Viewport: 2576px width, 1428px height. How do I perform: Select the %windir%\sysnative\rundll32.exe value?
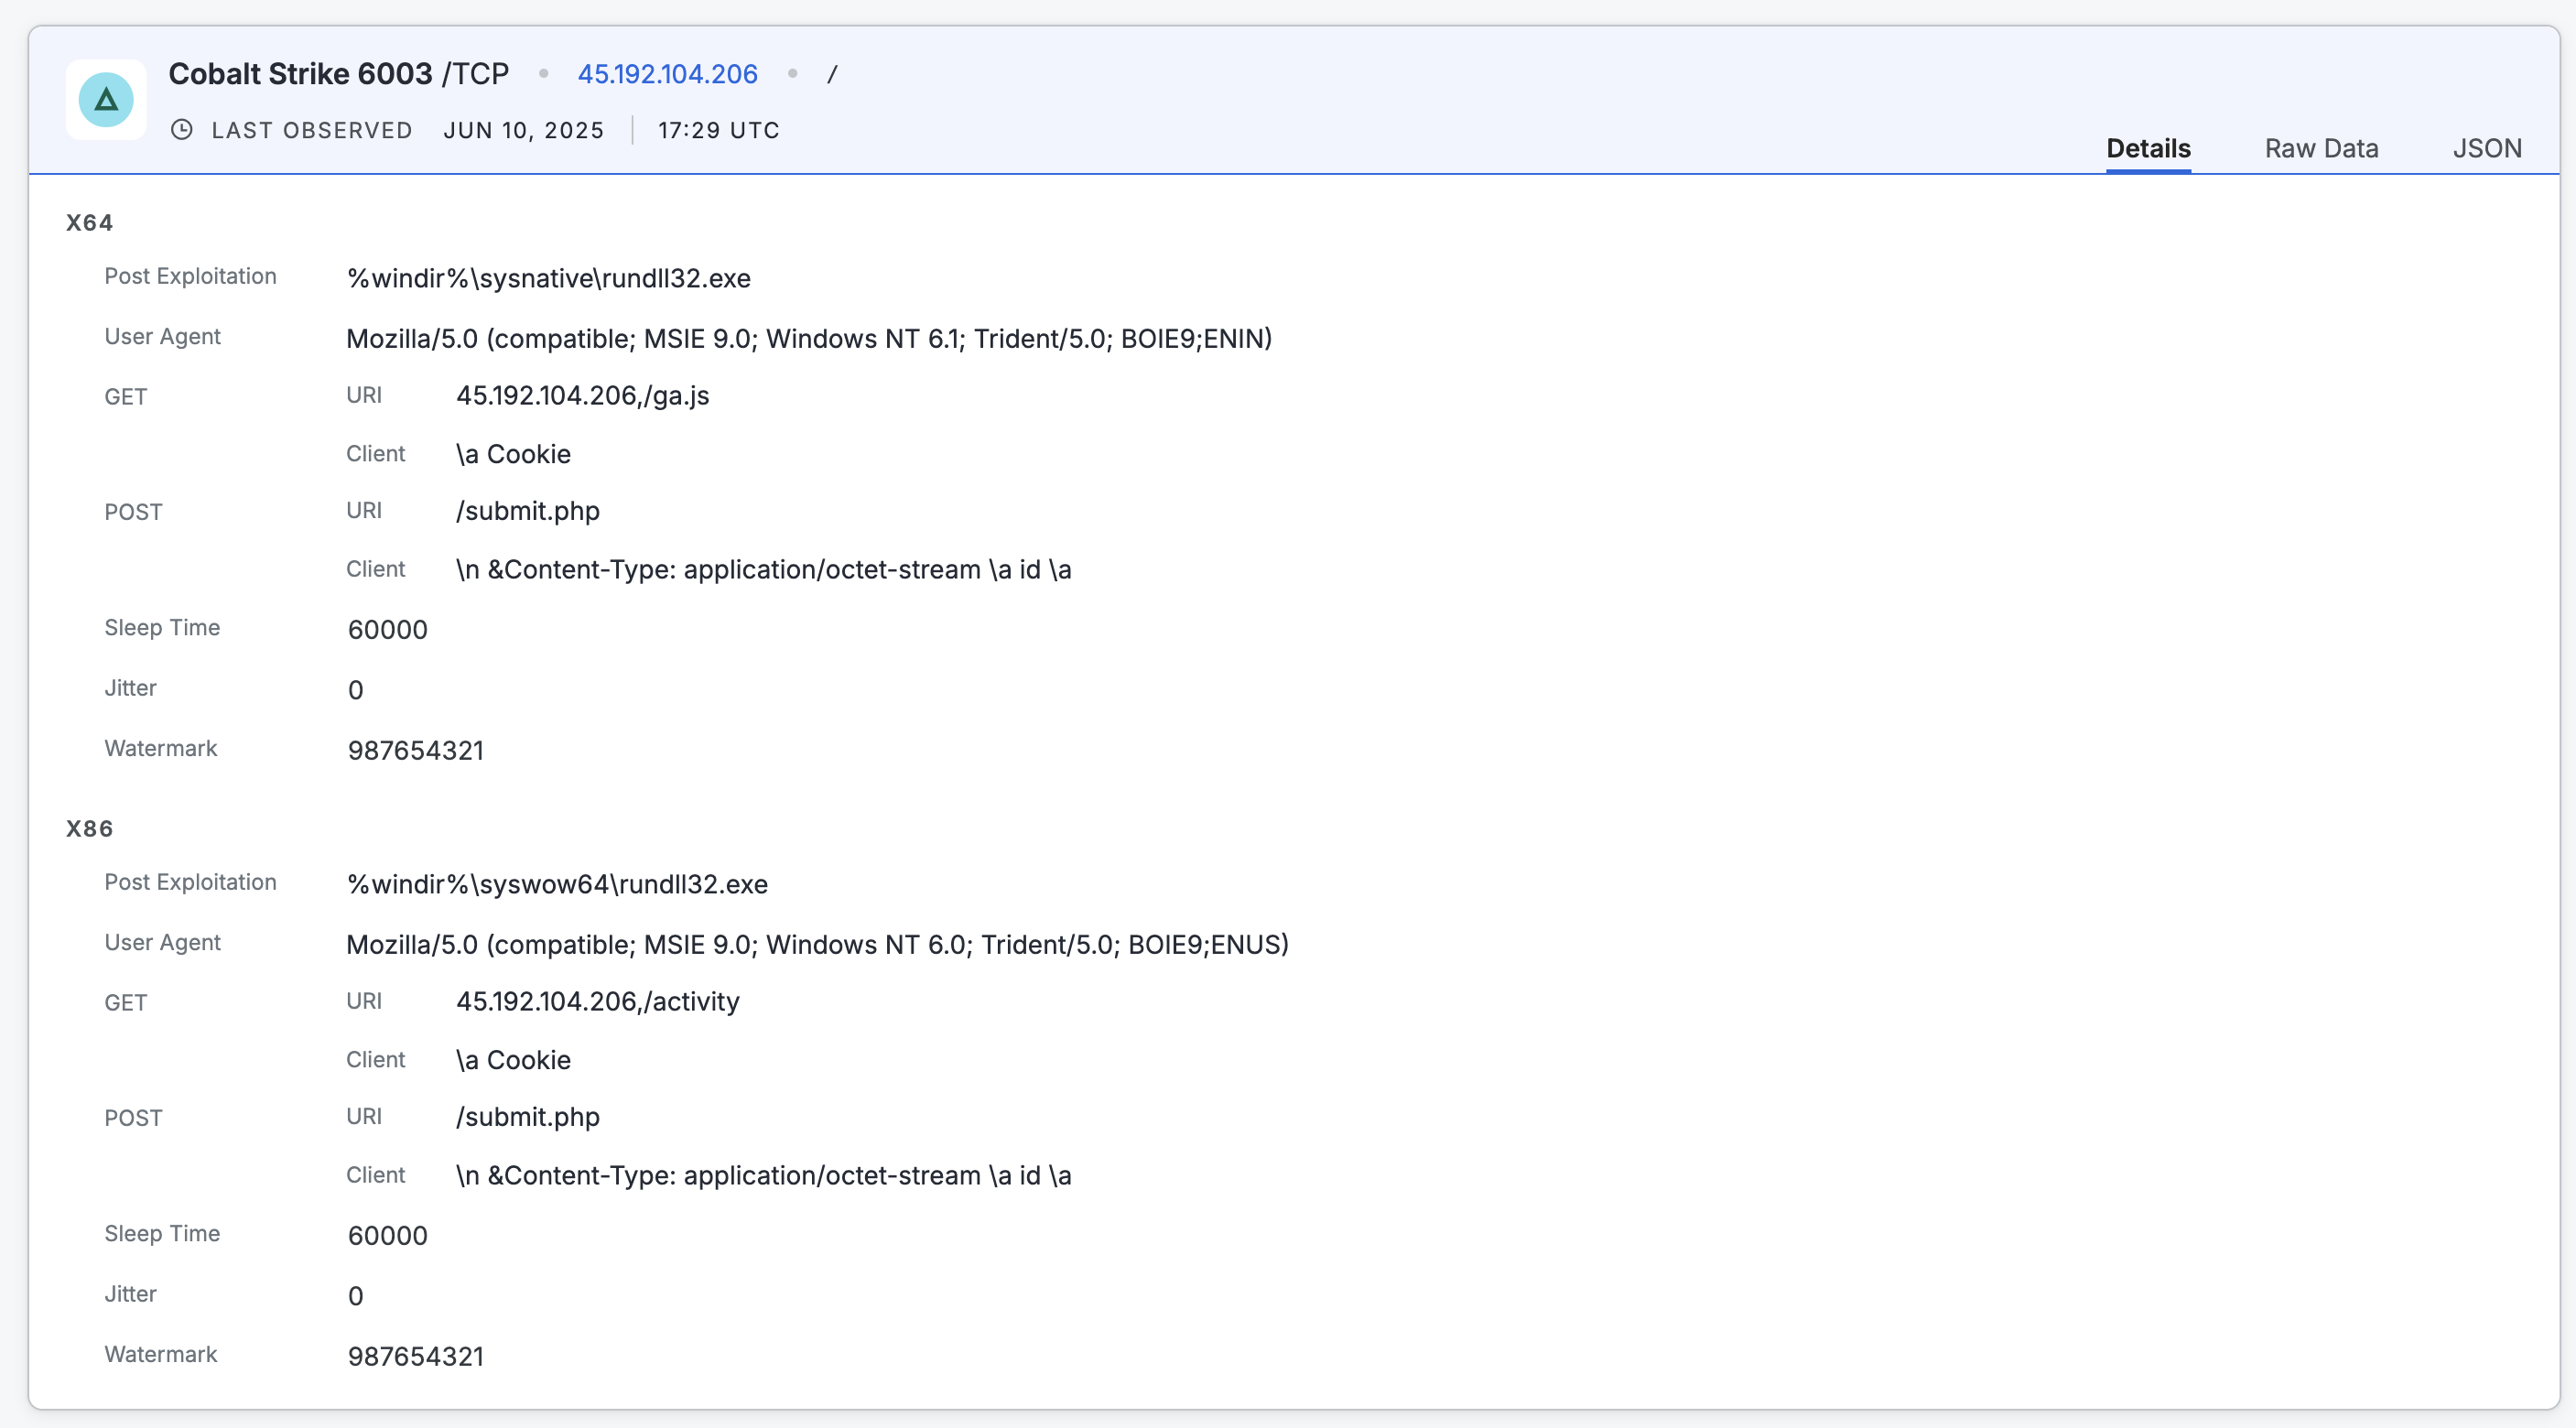click(x=549, y=278)
